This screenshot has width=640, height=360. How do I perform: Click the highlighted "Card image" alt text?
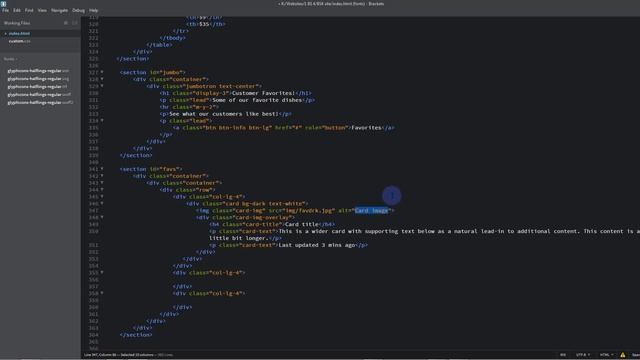(x=371, y=211)
